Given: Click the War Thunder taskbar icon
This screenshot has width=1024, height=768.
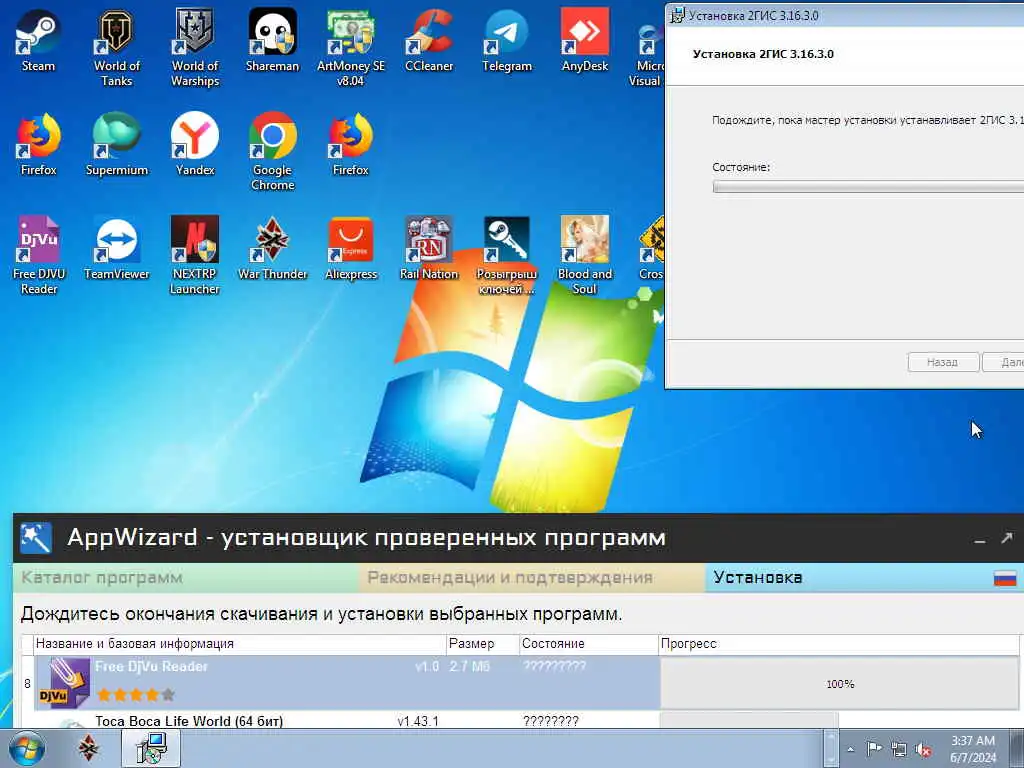Looking at the screenshot, I should (88, 748).
